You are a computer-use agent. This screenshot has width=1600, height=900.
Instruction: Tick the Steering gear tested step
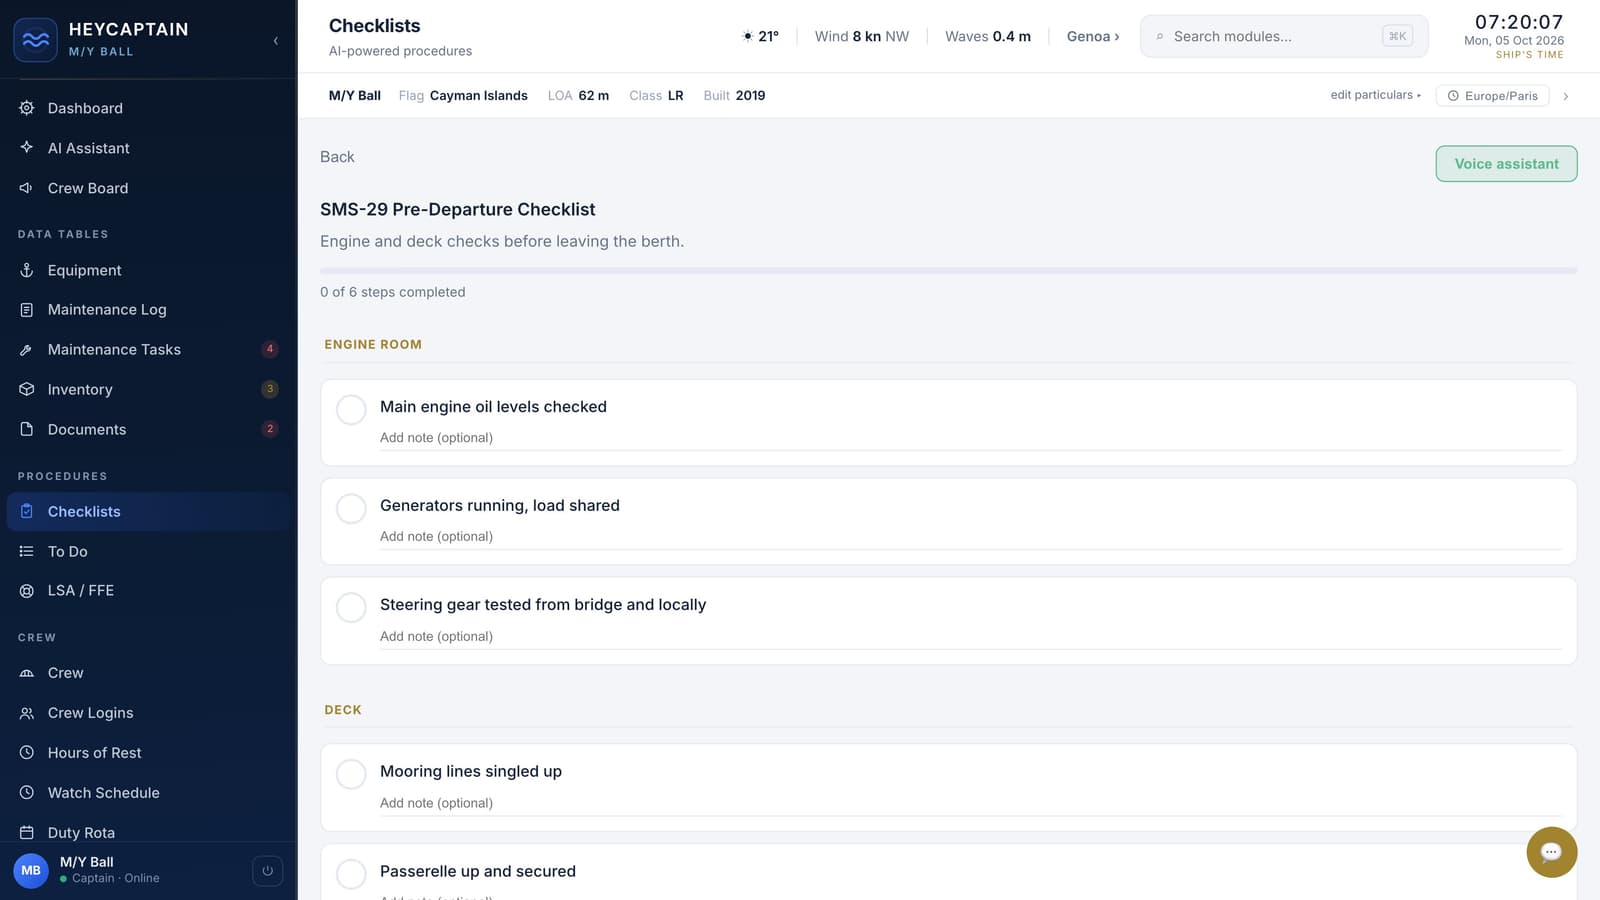(x=351, y=607)
